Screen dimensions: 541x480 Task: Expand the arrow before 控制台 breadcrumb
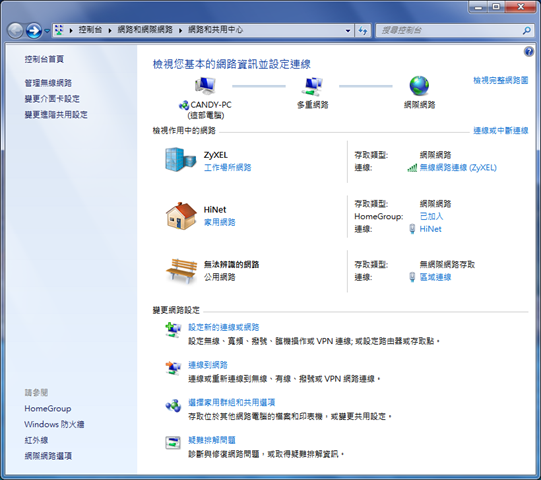[x=71, y=30]
